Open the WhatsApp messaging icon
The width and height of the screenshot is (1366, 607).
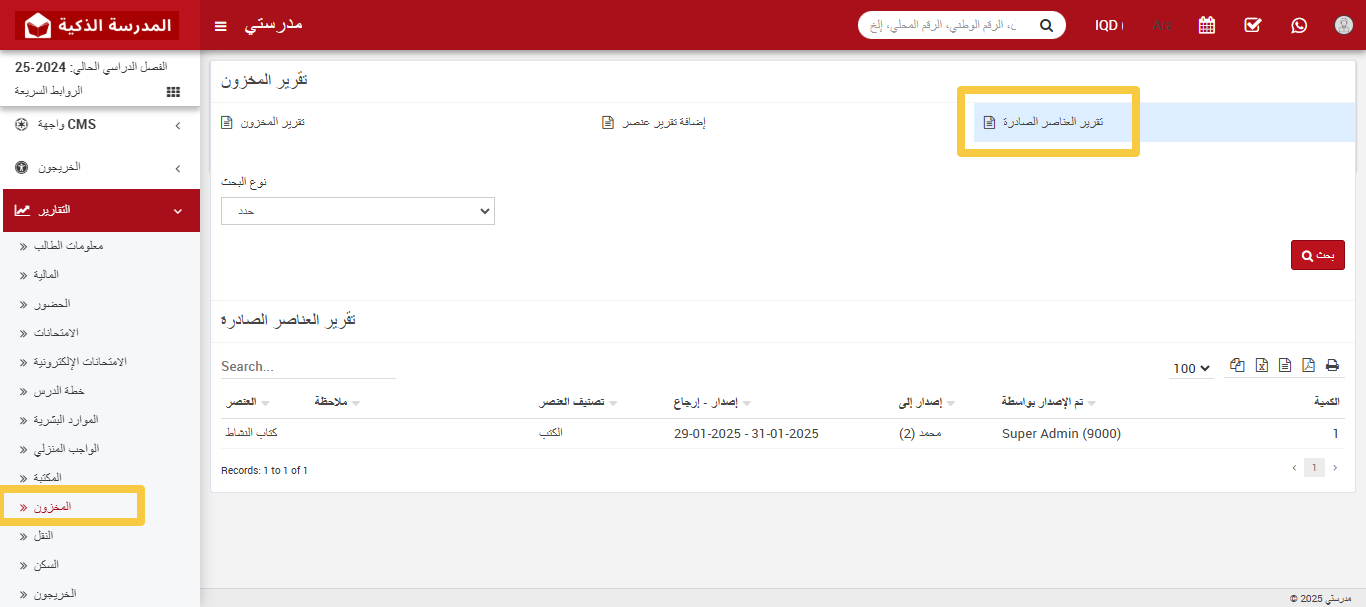tap(1299, 25)
